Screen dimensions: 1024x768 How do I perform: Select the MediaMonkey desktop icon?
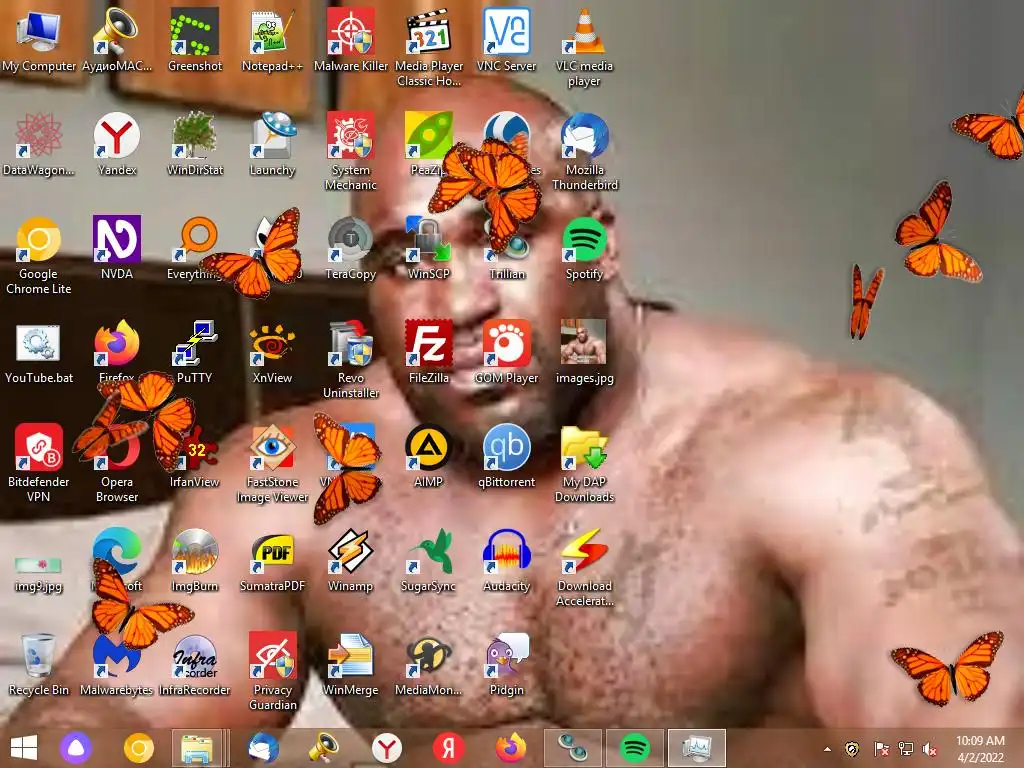[429, 664]
